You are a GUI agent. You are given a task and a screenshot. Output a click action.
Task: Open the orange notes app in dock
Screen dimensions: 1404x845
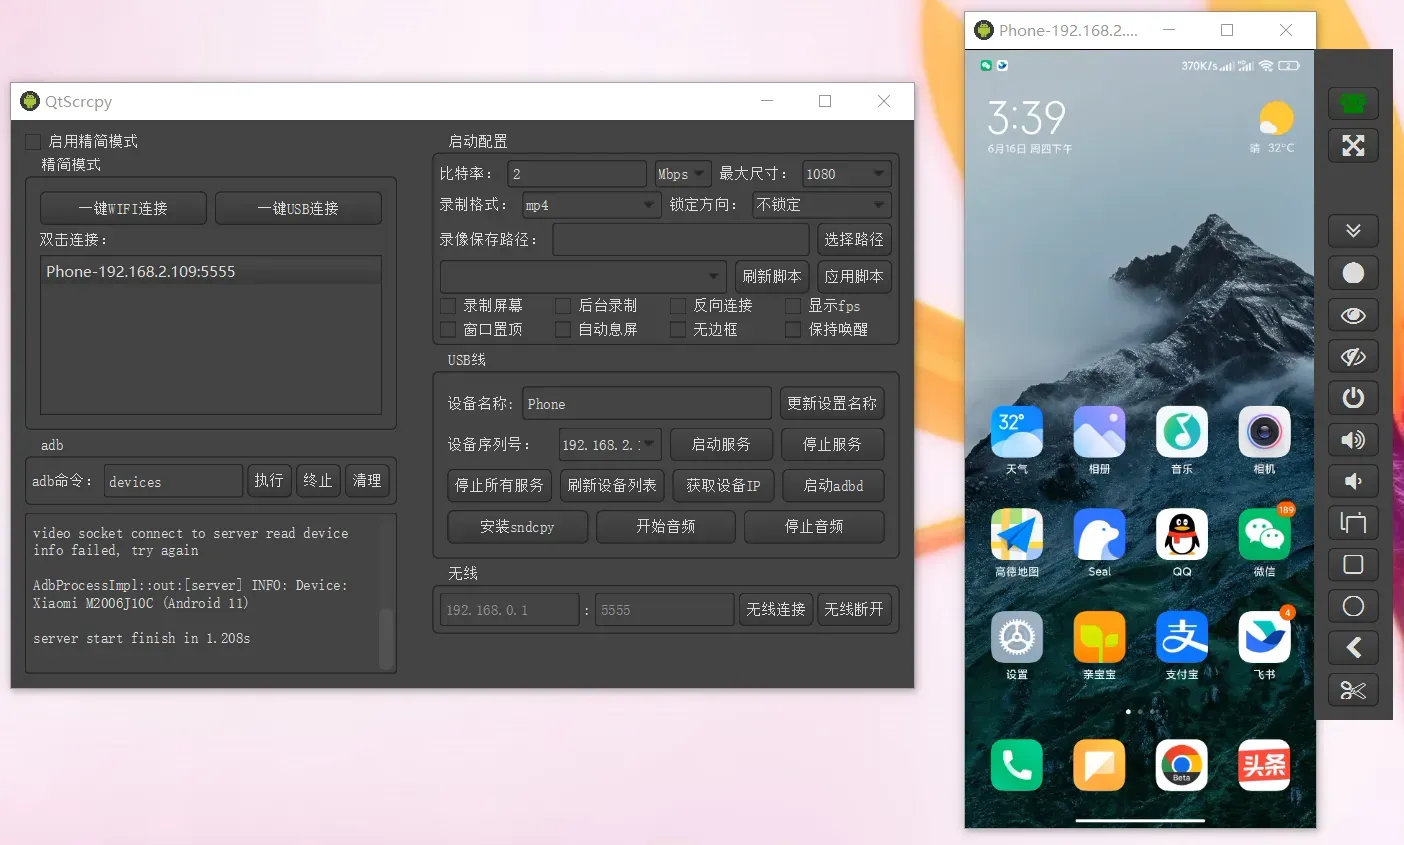click(1099, 765)
